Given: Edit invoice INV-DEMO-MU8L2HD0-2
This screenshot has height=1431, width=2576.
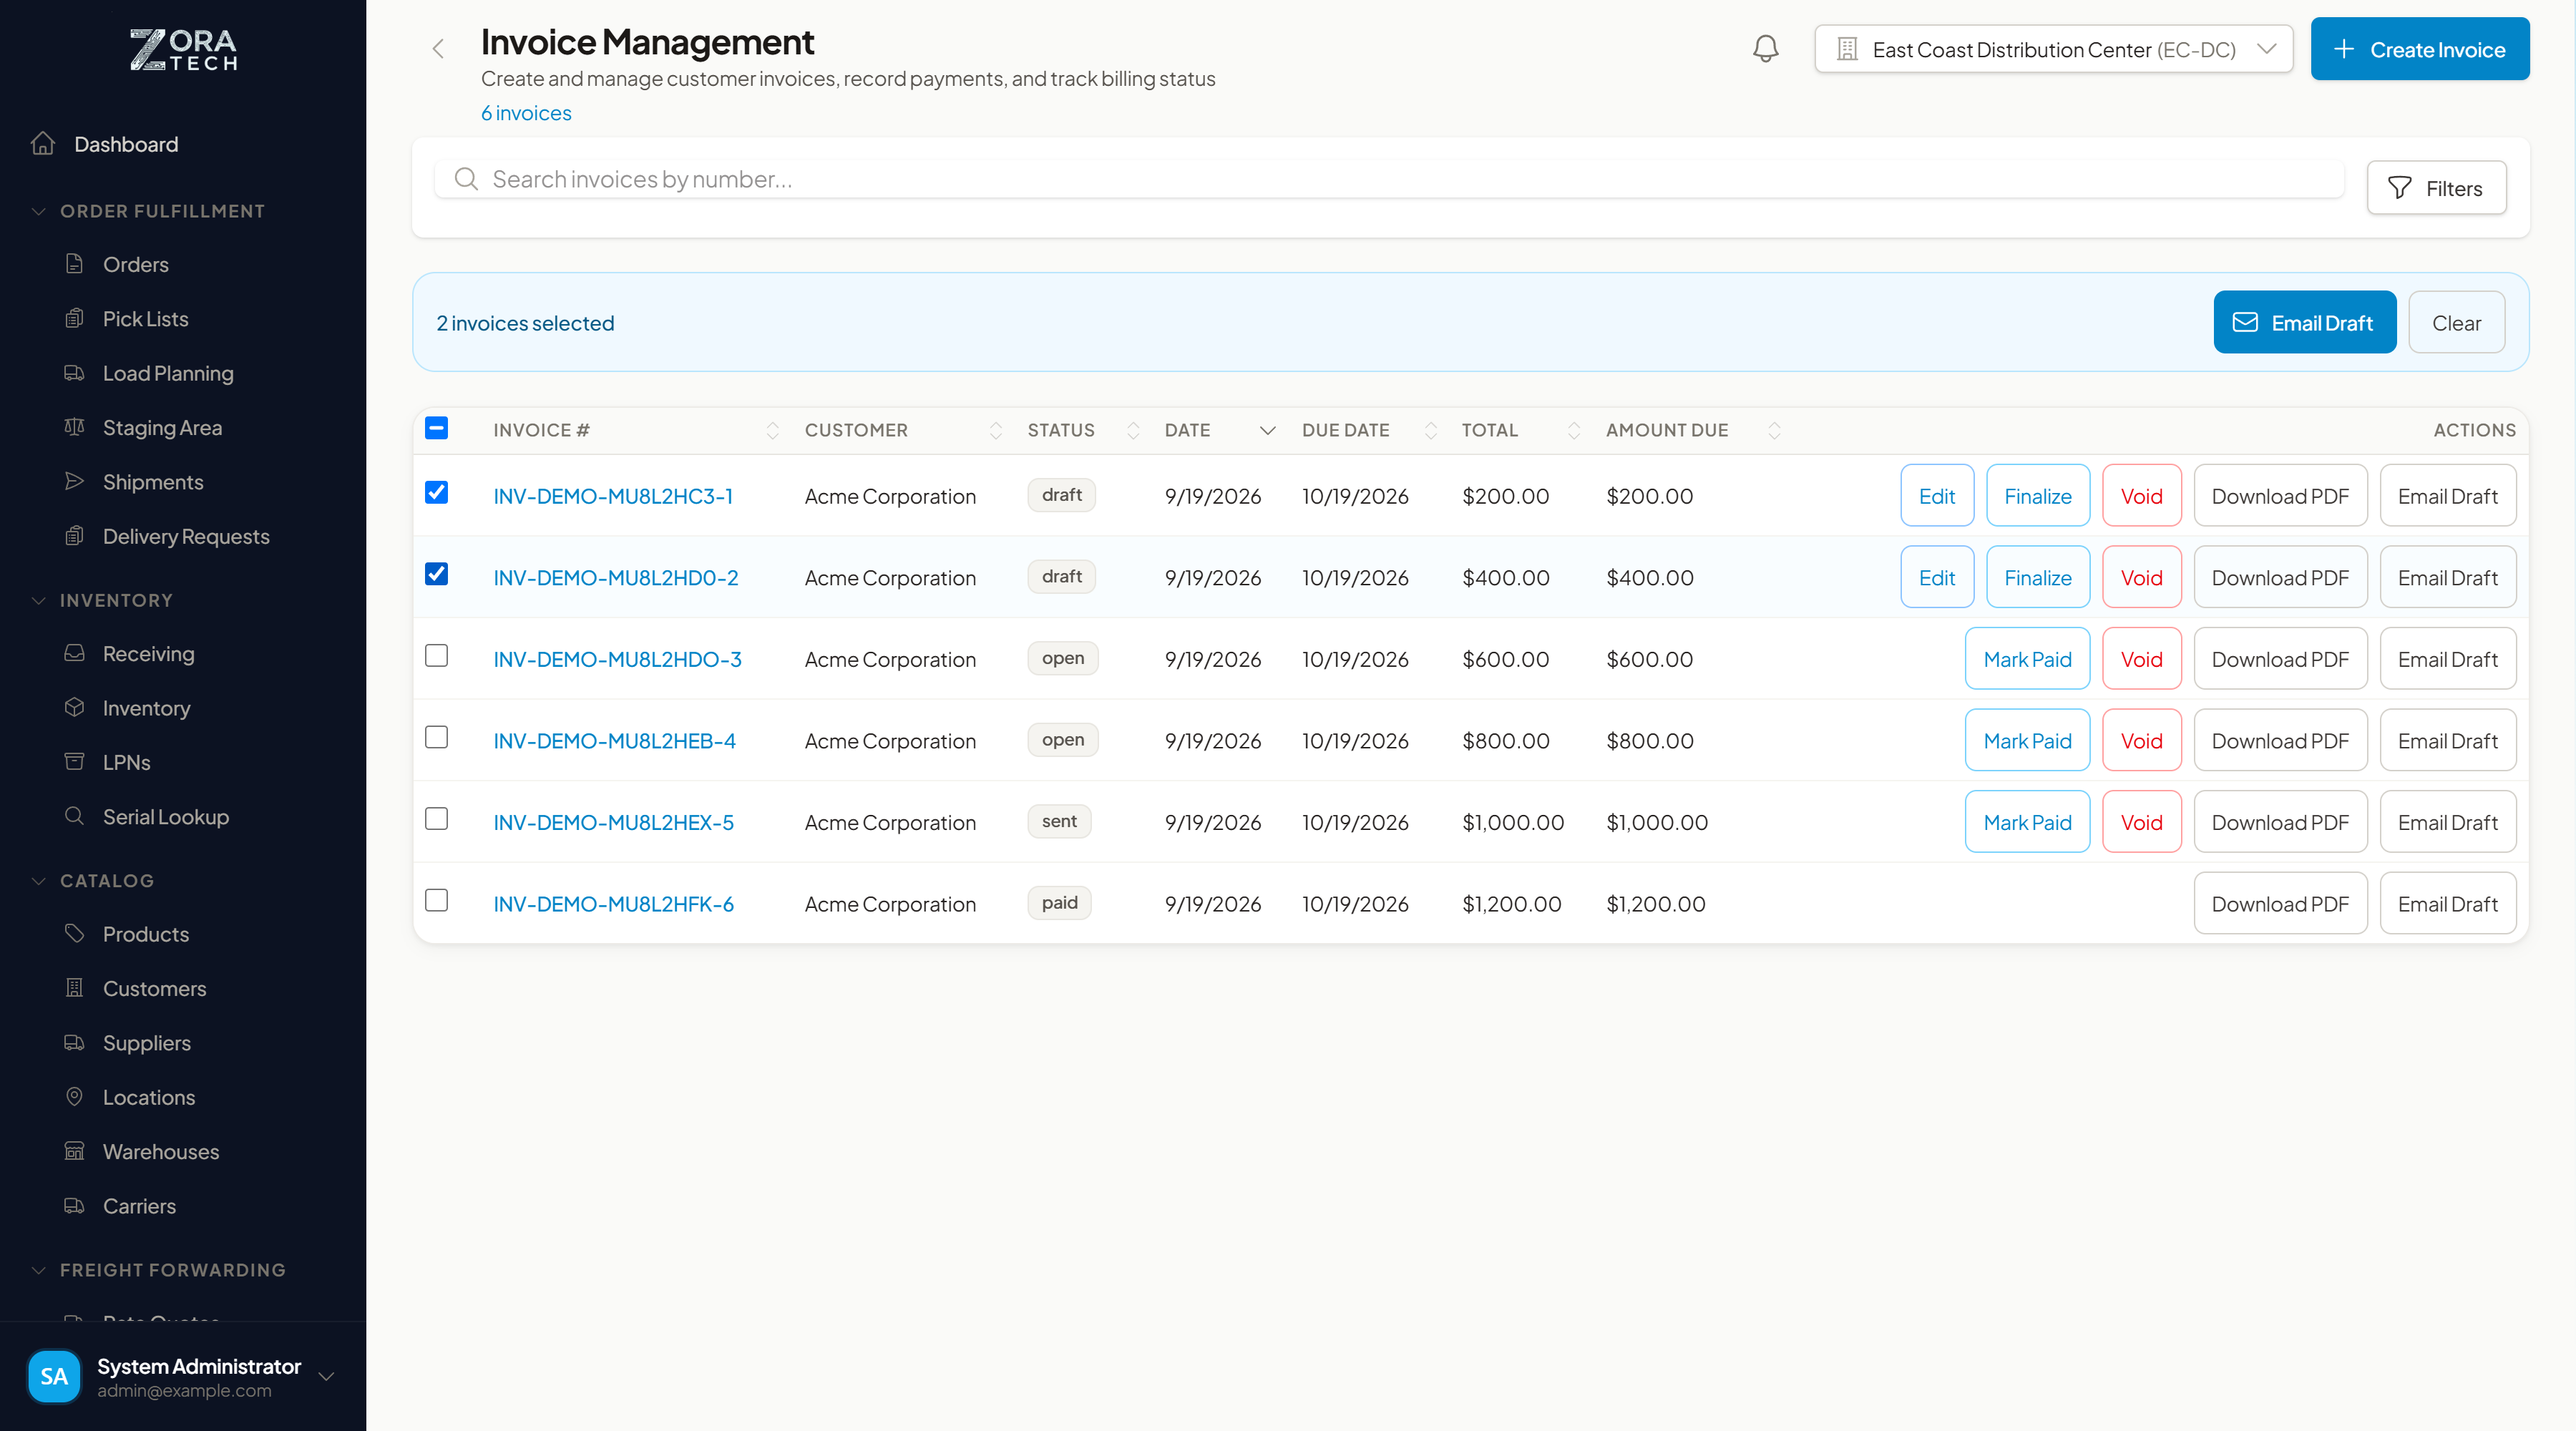Looking at the screenshot, I should click(1936, 578).
